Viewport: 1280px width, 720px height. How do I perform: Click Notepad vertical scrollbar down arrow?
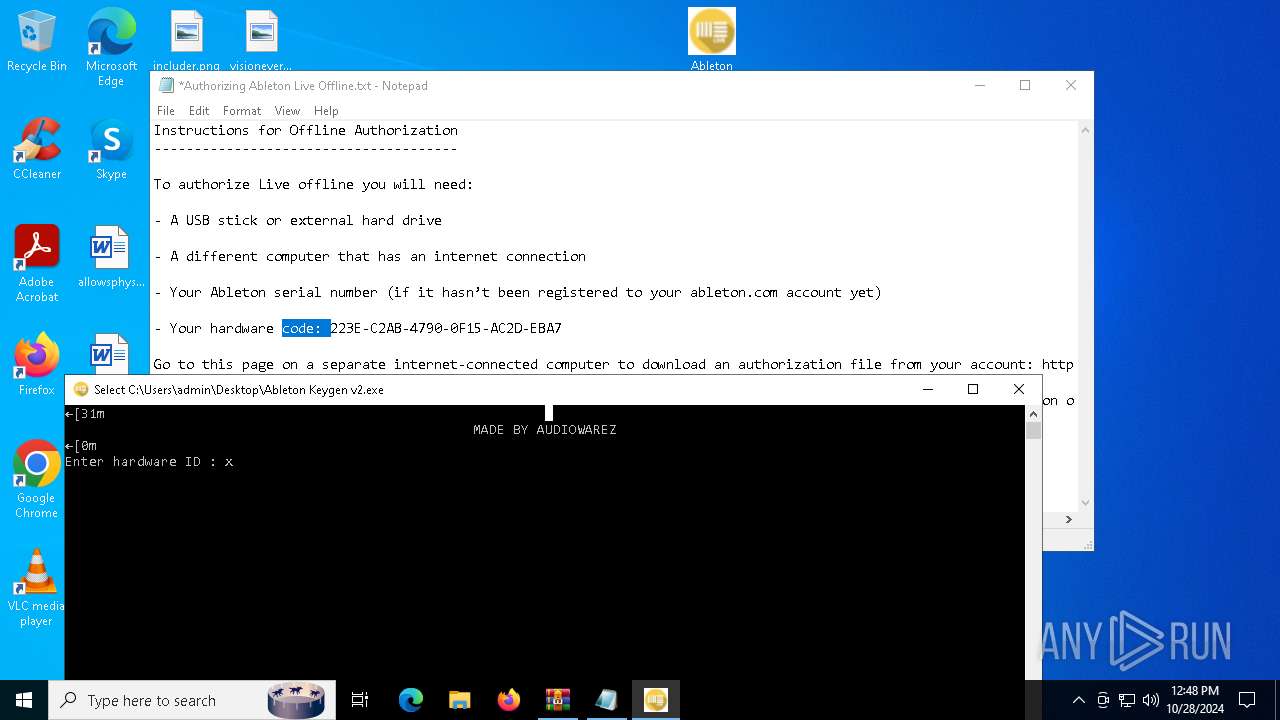click(1085, 503)
